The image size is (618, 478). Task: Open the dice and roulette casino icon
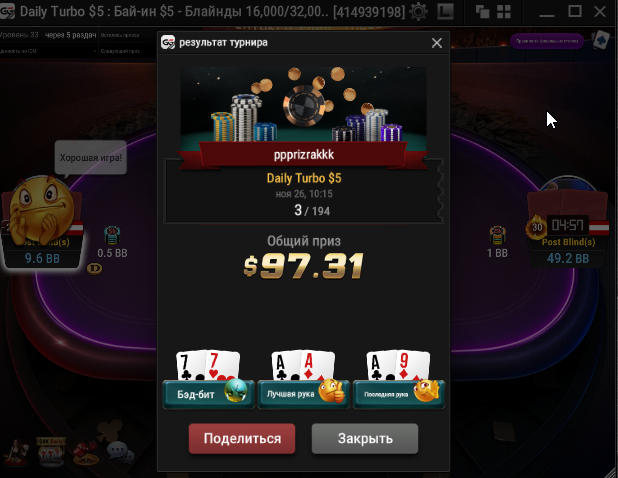(x=86, y=453)
